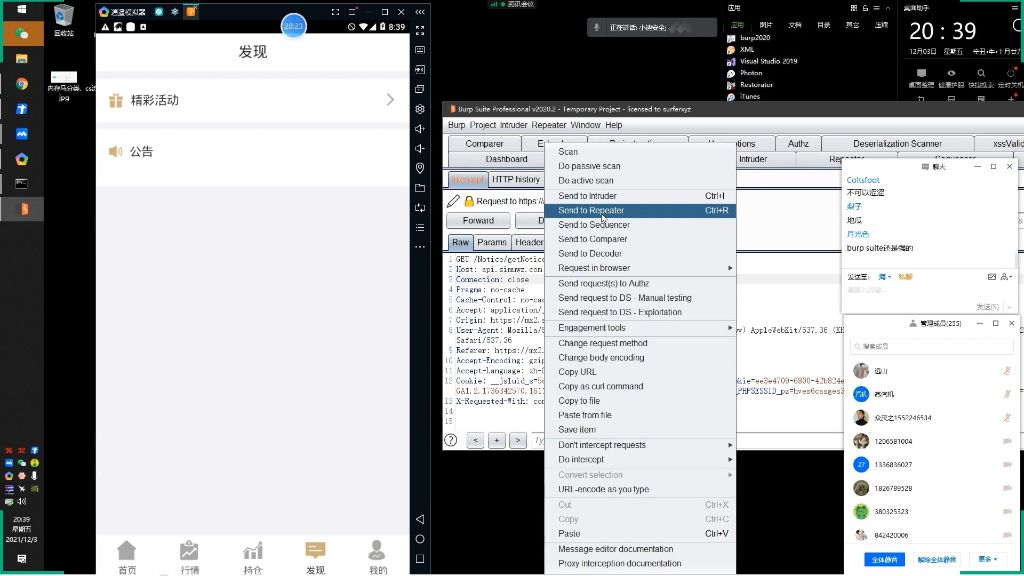Tap the 首页 home icon in phone app

(127, 551)
